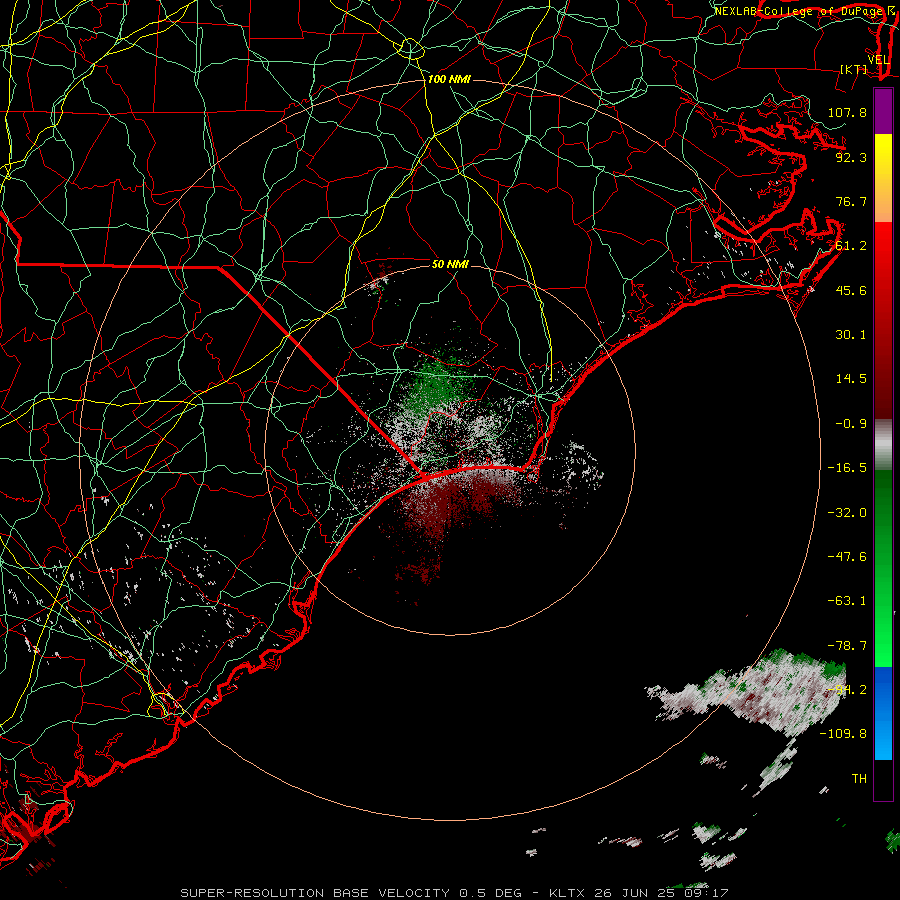Click the KLTX station identifier in caption
Screen dimensions: 900x900
pyautogui.click(x=567, y=893)
